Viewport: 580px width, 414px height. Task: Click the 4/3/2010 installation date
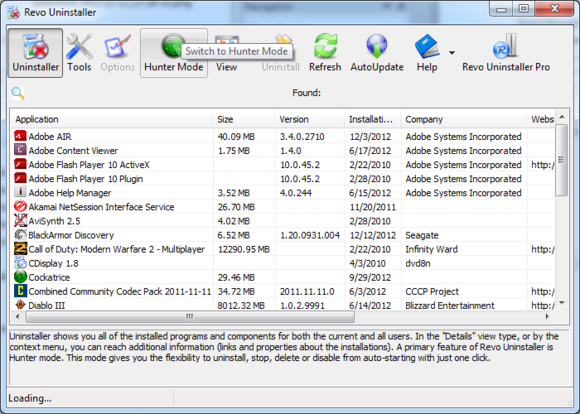367,263
